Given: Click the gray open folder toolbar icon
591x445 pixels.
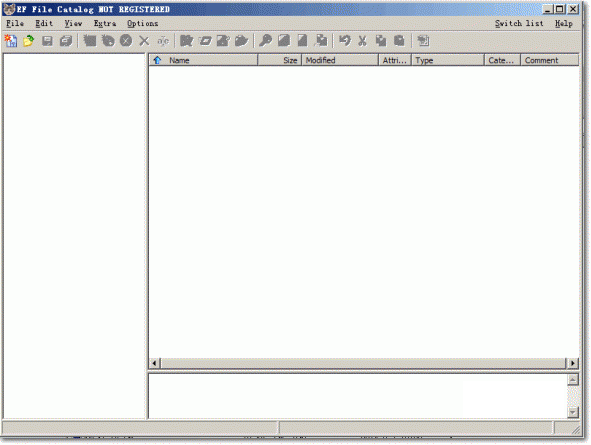Looking at the screenshot, I should (x=242, y=40).
